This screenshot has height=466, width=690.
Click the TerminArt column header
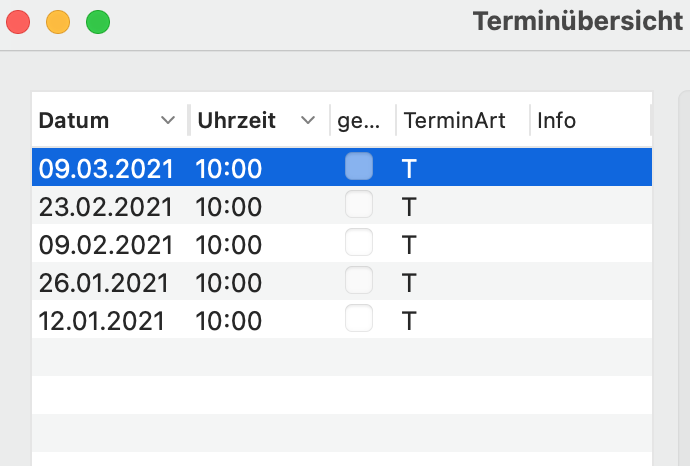click(x=455, y=121)
